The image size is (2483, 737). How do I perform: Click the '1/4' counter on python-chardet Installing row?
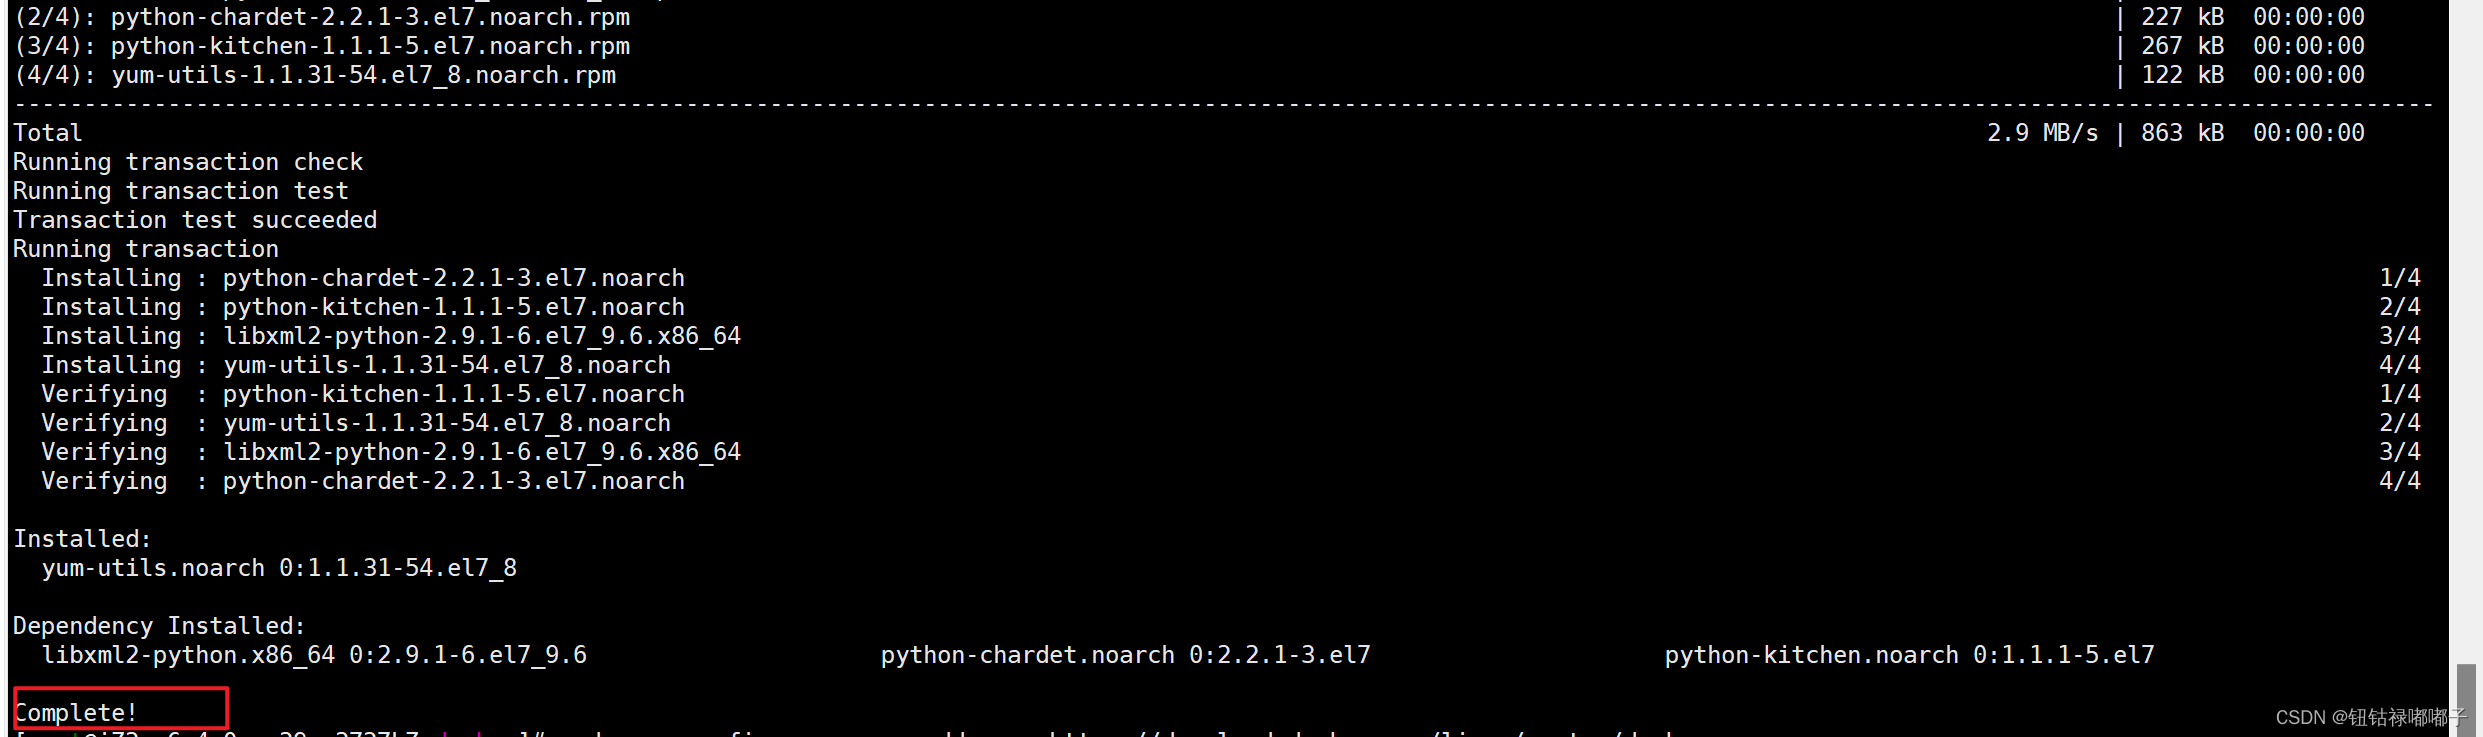(x=2400, y=278)
